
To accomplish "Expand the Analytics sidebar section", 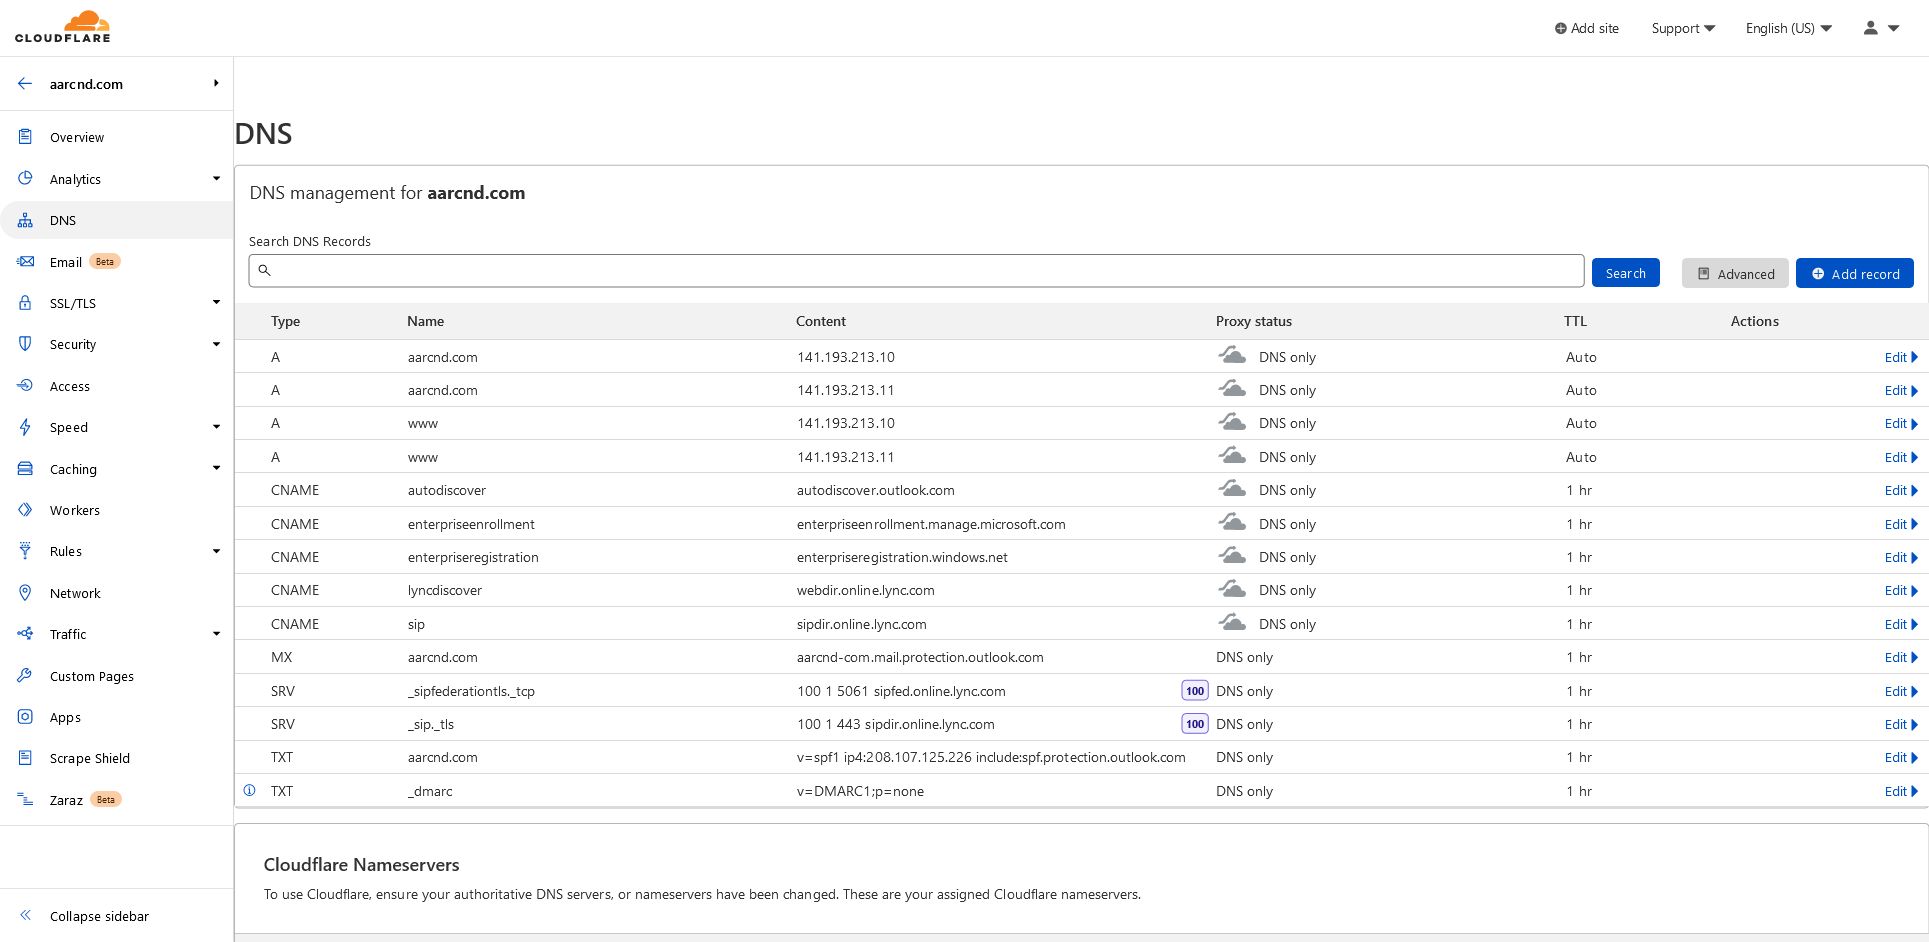I will click(216, 179).
